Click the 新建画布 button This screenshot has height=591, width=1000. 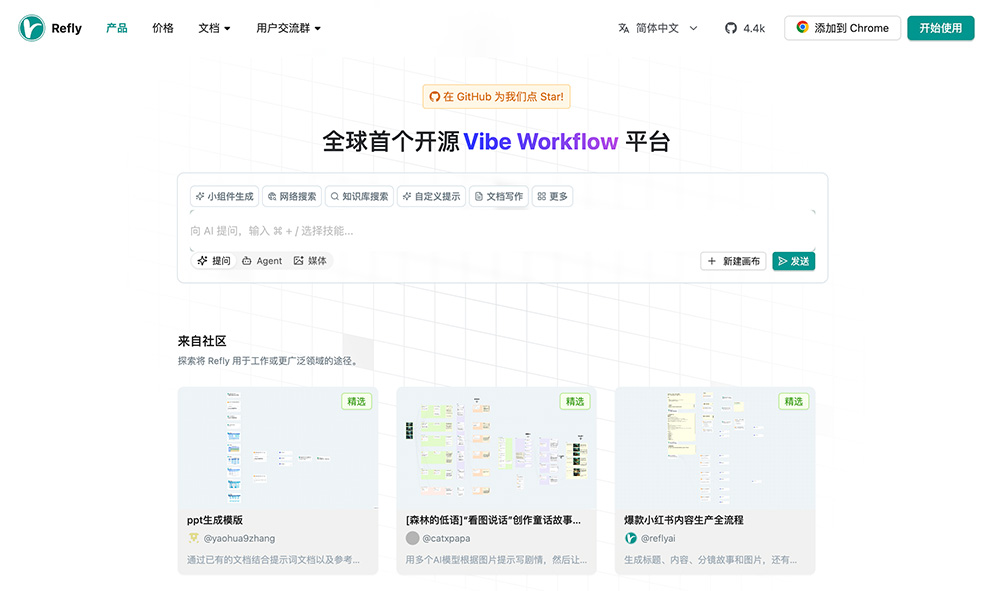[733, 261]
